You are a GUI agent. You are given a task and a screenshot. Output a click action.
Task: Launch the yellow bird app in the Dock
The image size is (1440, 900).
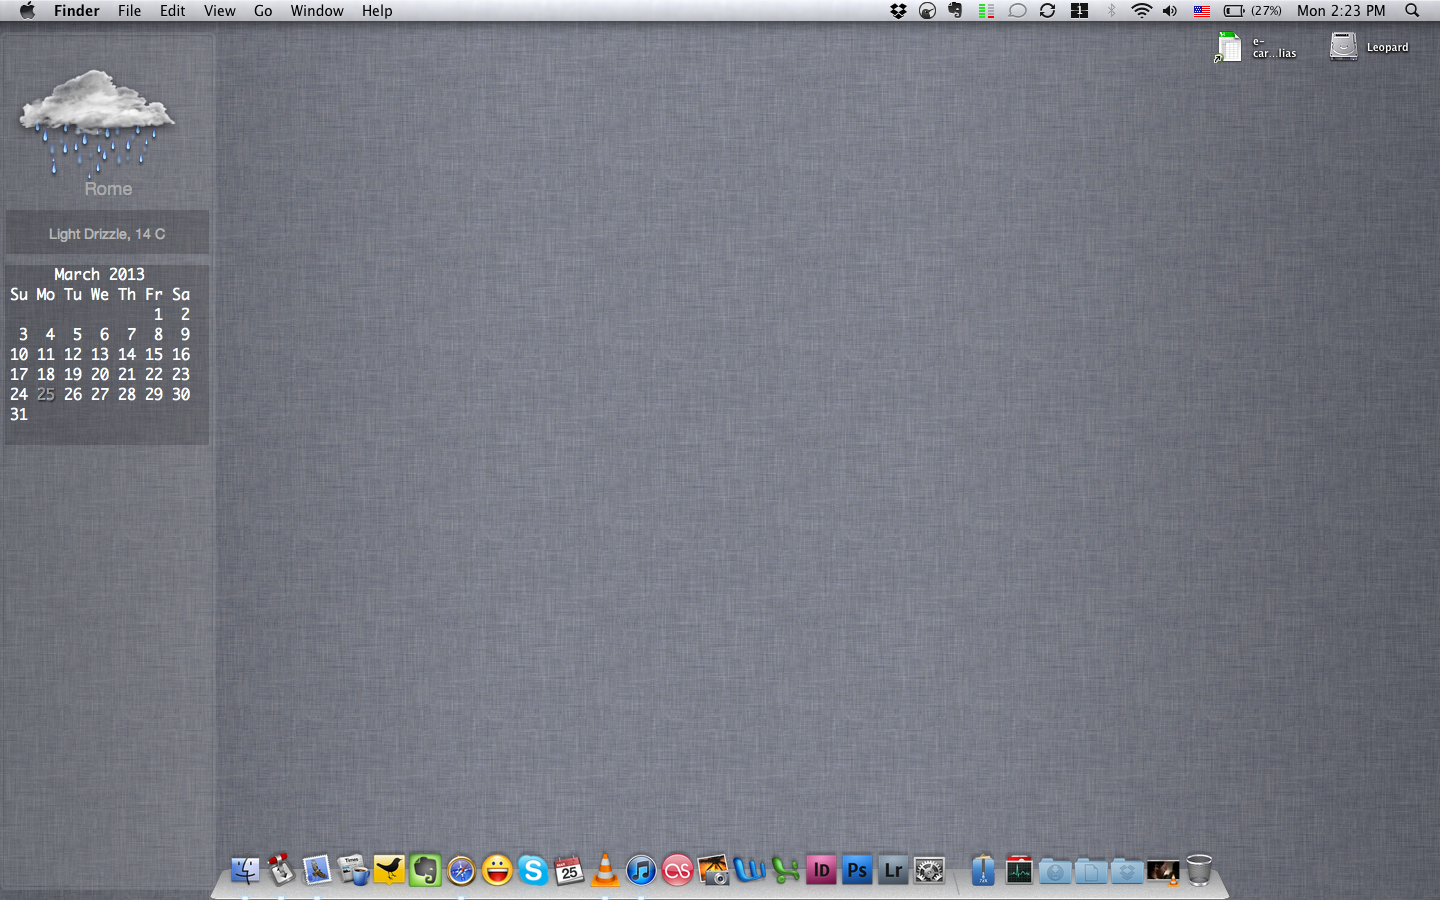click(389, 870)
